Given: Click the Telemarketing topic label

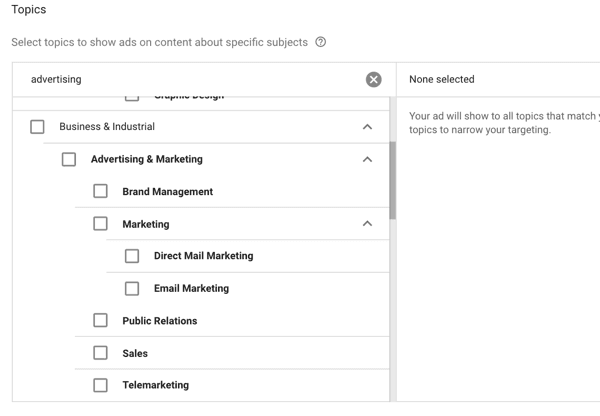Looking at the screenshot, I should click(x=155, y=385).
